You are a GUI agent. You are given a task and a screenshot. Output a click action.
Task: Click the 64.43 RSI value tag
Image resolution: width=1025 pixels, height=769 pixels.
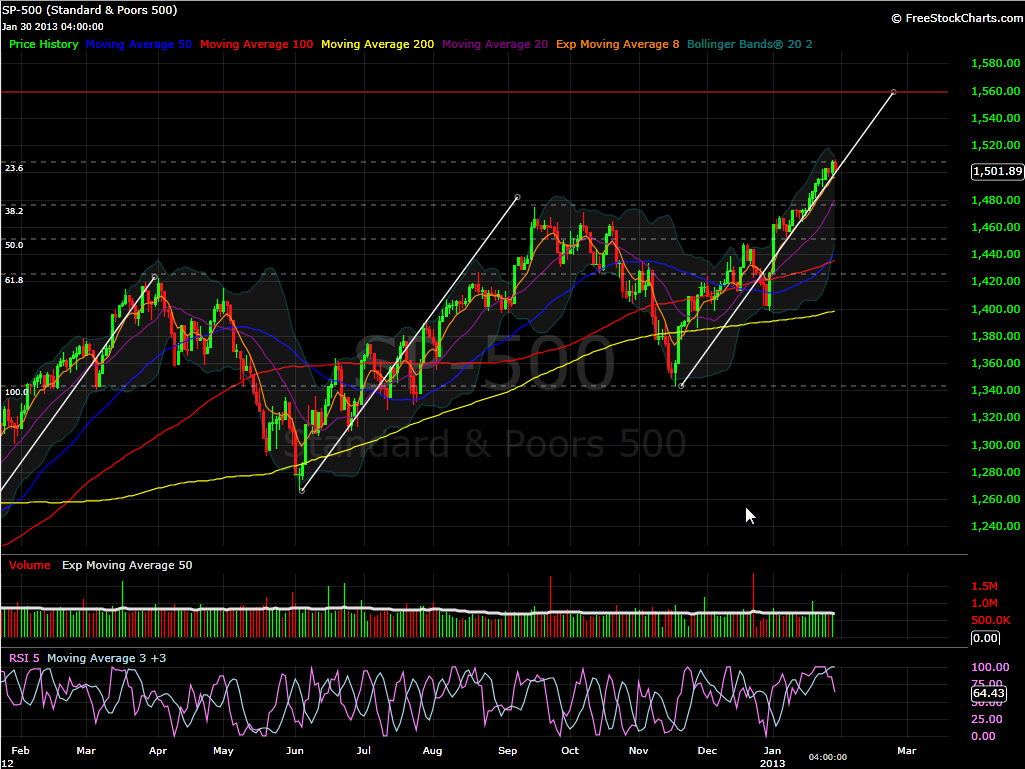click(988, 693)
